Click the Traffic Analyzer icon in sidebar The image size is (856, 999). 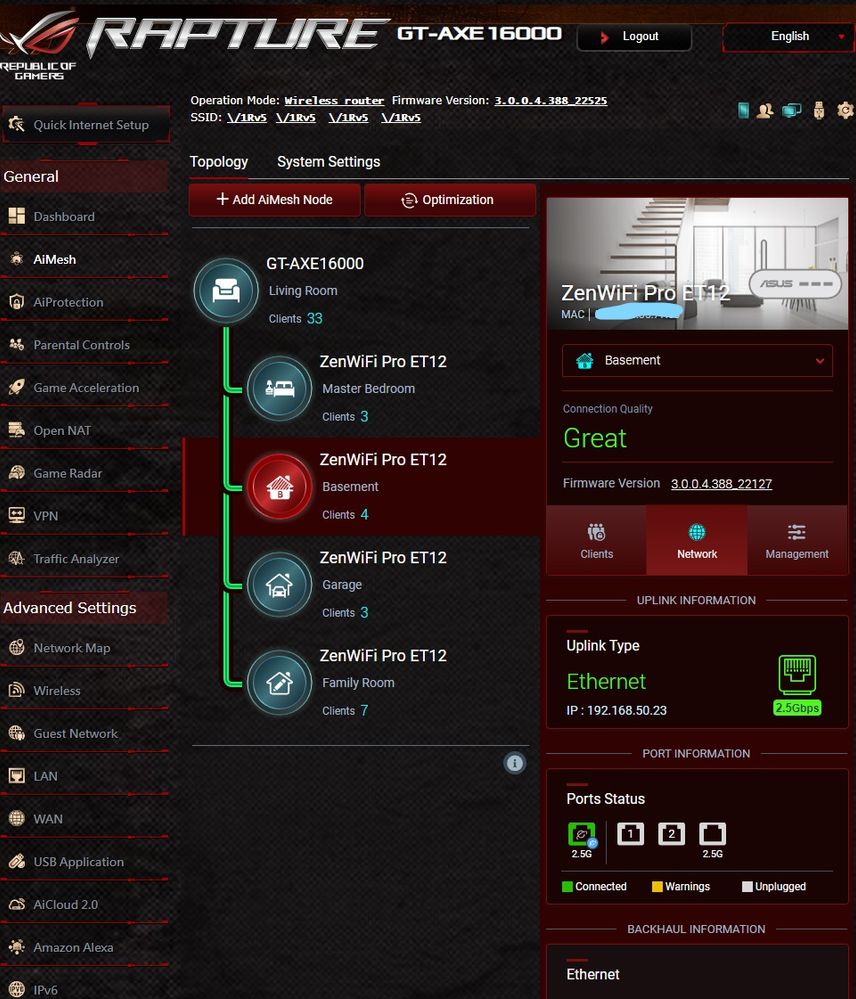[17, 558]
